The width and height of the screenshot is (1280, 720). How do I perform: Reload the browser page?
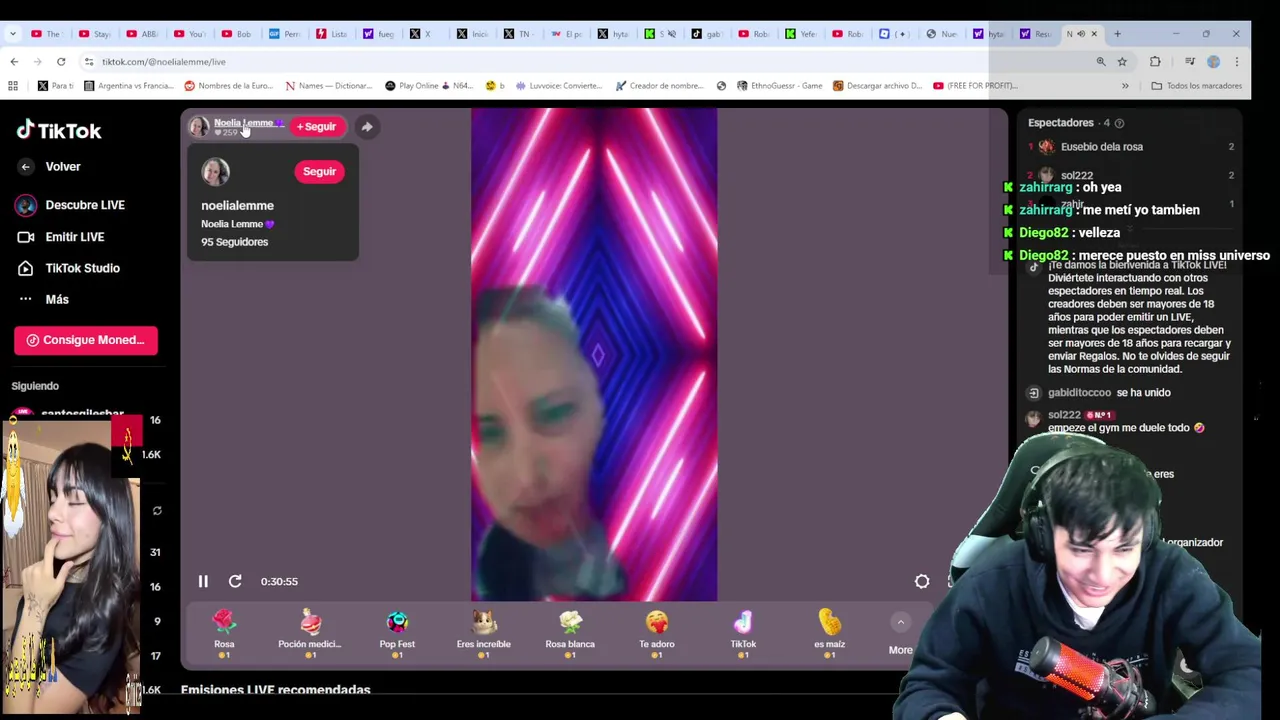point(61,61)
